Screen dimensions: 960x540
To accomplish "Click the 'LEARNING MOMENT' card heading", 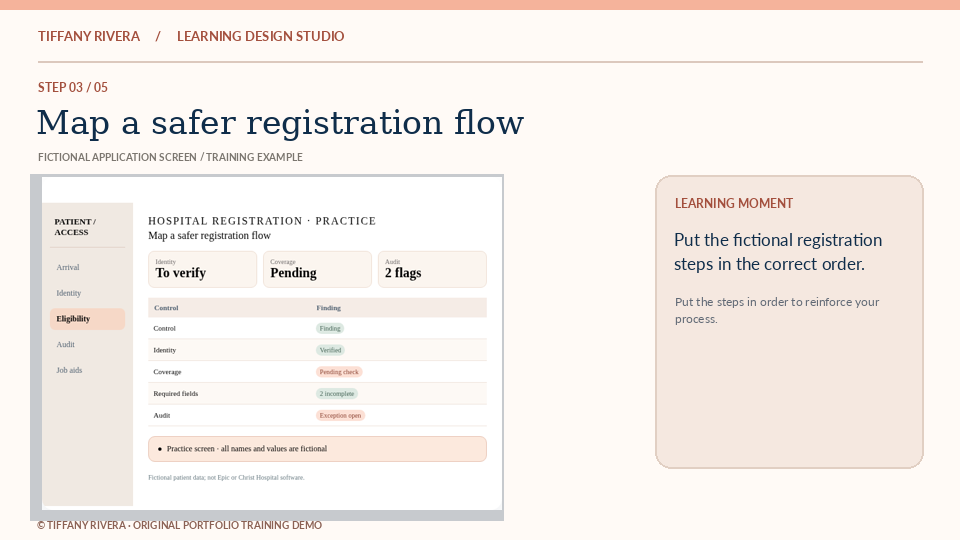I will pos(734,203).
